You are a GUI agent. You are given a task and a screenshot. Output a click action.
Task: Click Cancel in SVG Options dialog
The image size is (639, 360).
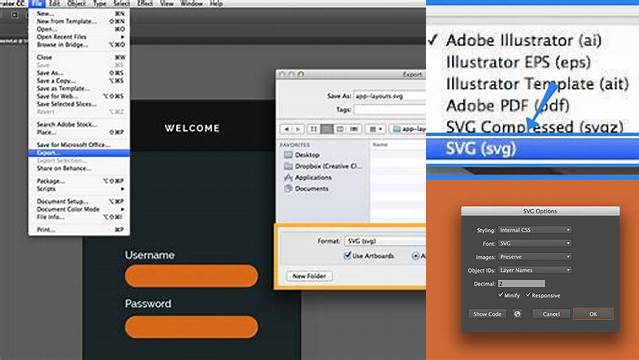[x=551, y=314]
